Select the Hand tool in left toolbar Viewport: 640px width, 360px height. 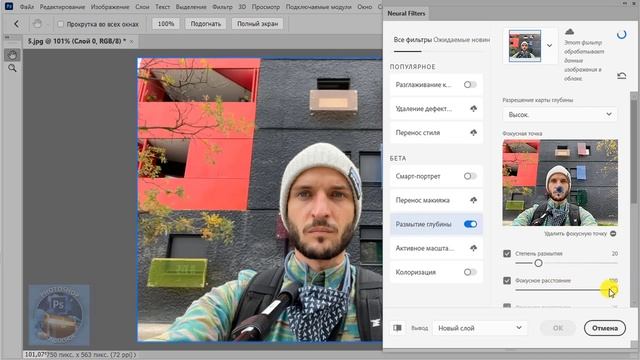tap(12, 55)
